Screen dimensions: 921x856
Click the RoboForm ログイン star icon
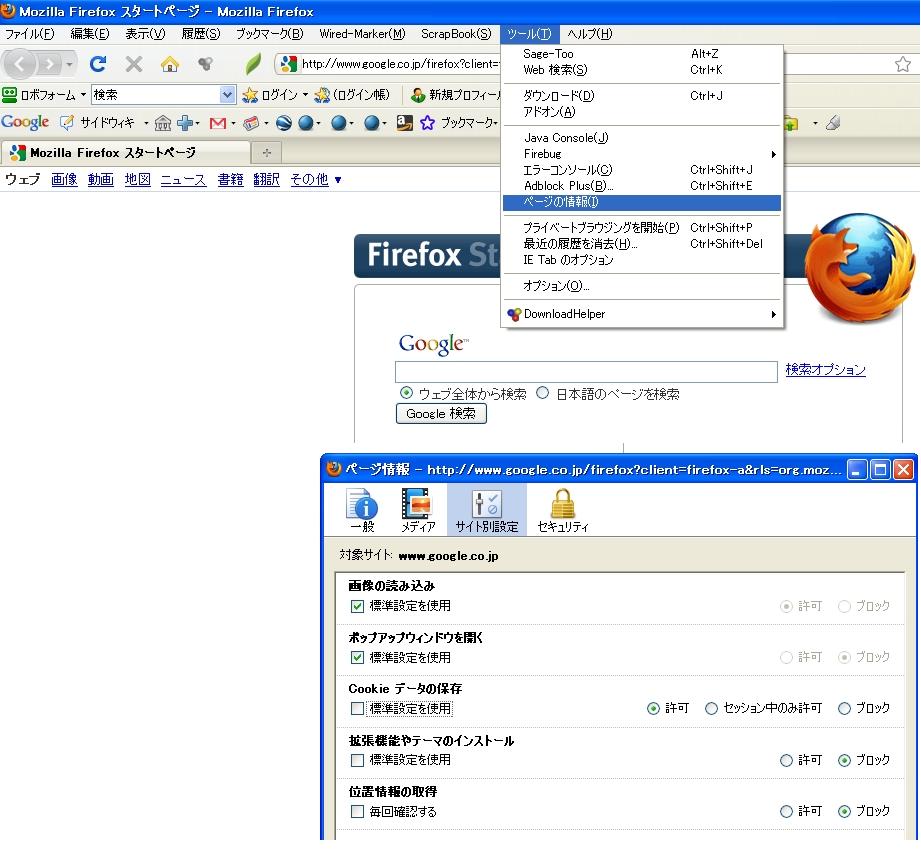[250, 95]
